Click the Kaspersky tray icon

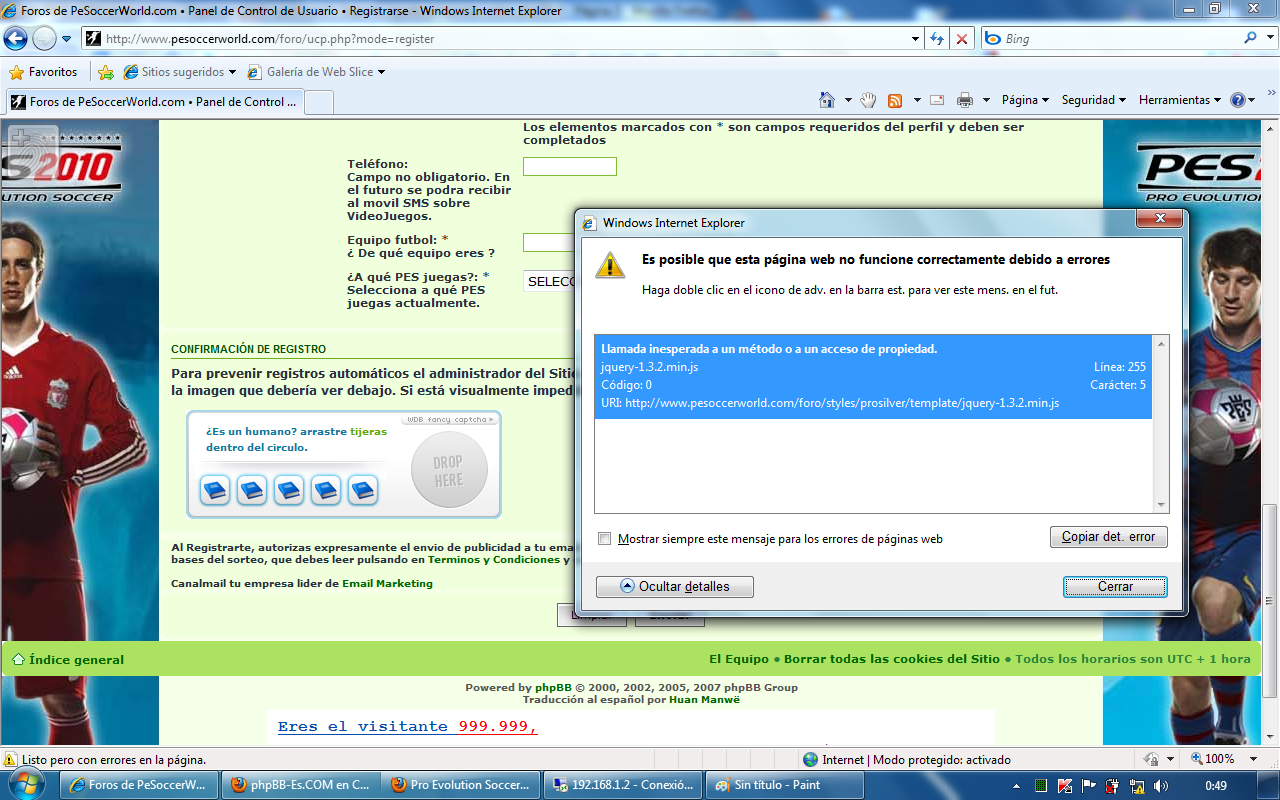(x=1065, y=786)
